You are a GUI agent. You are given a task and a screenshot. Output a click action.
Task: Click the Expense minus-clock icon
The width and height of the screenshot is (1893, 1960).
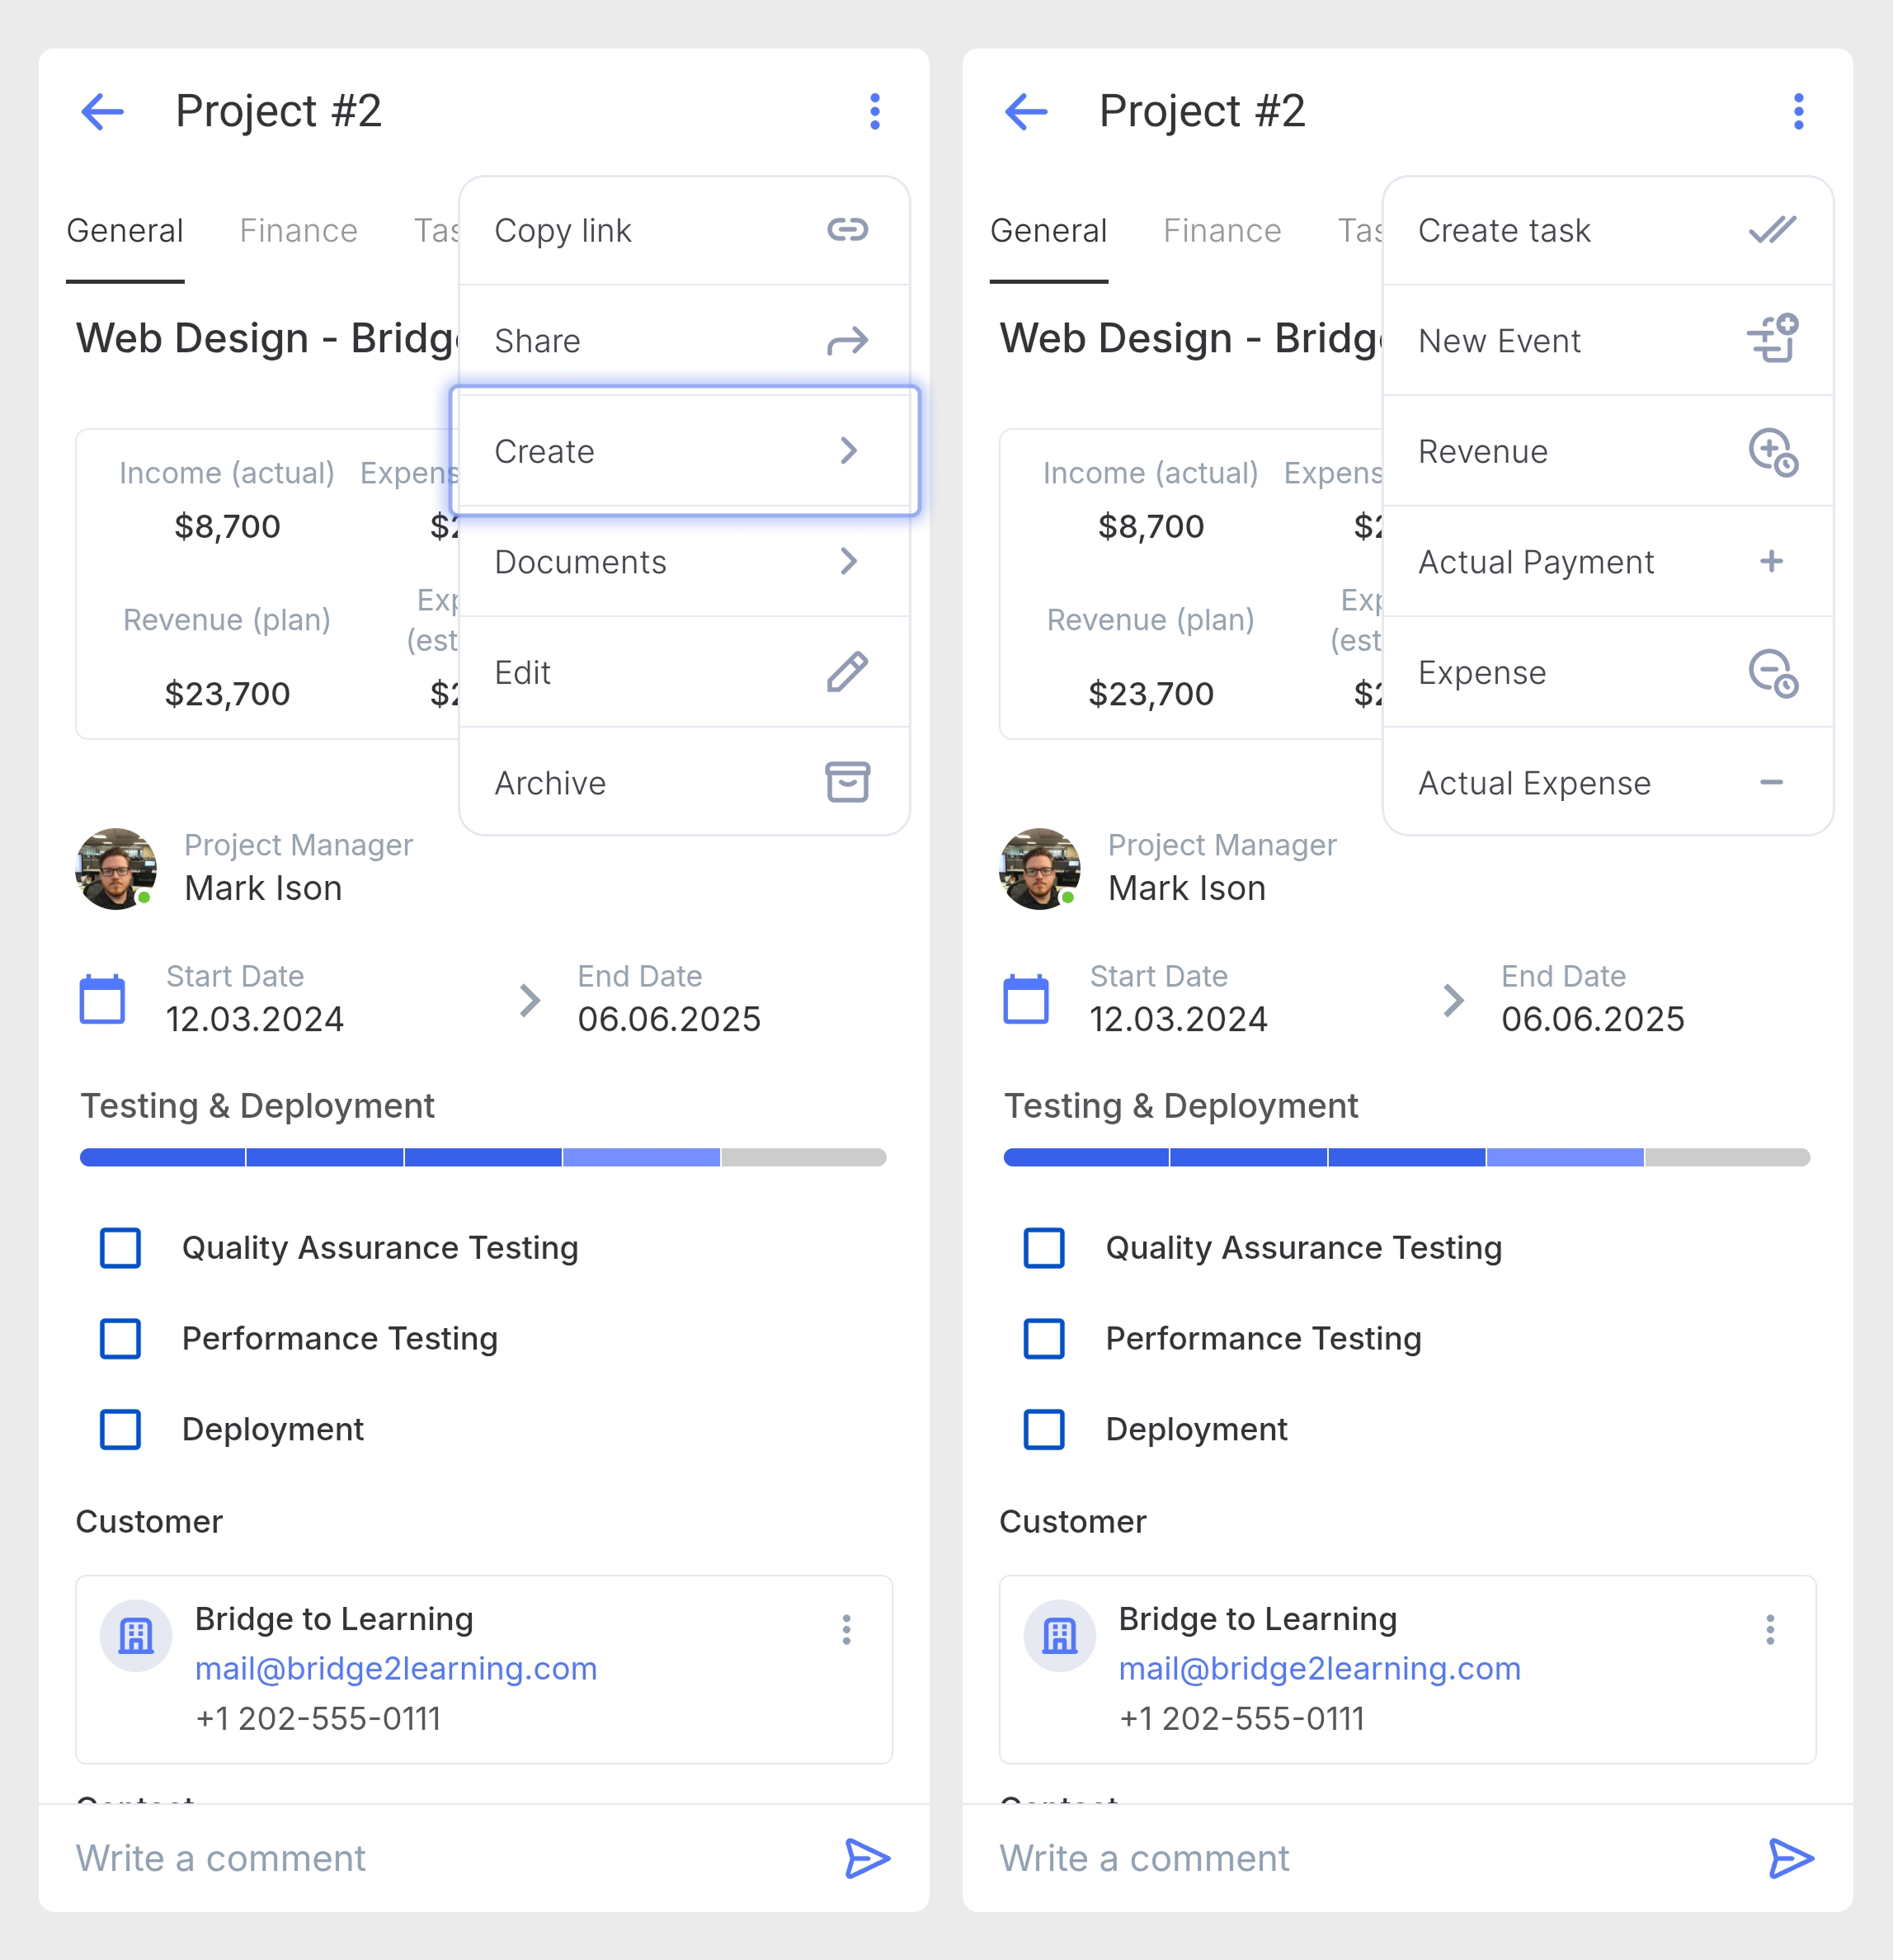(x=1772, y=673)
